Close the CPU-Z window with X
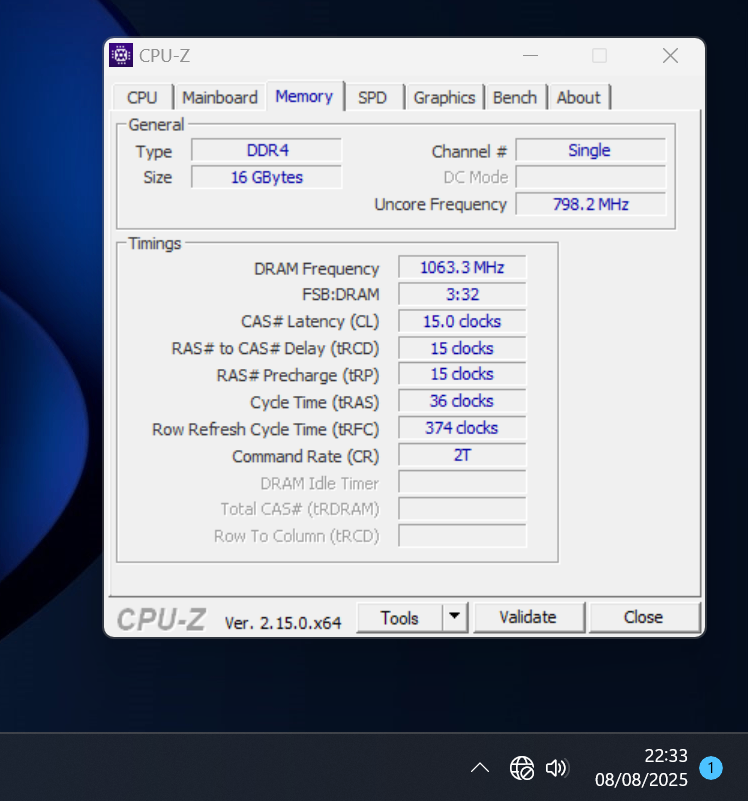The width and height of the screenshot is (748, 801). click(670, 55)
